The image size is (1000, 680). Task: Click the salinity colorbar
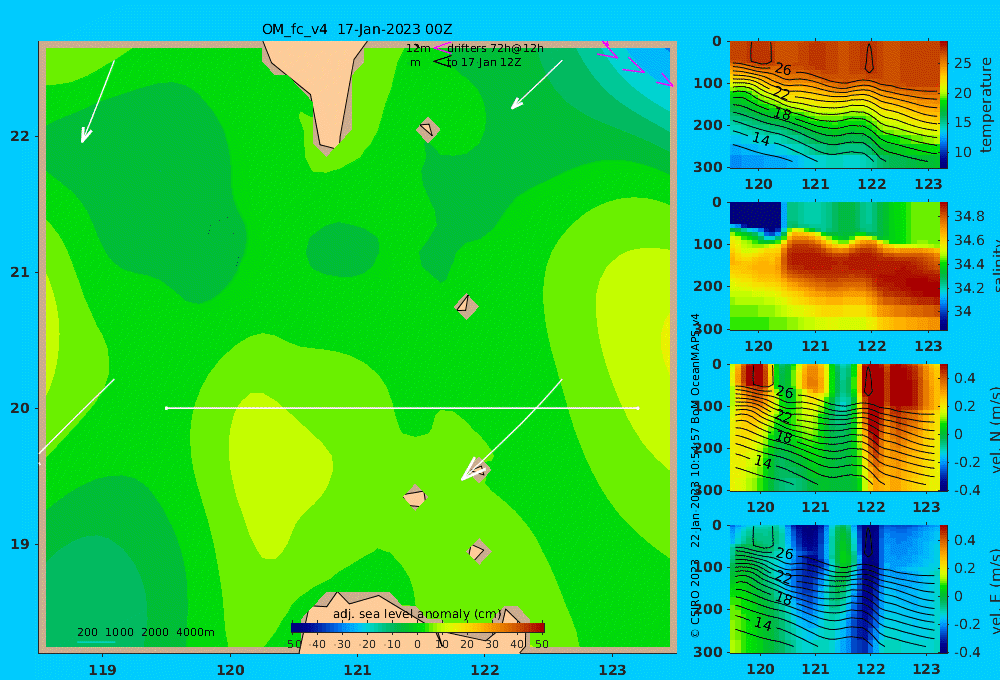[x=944, y=266]
